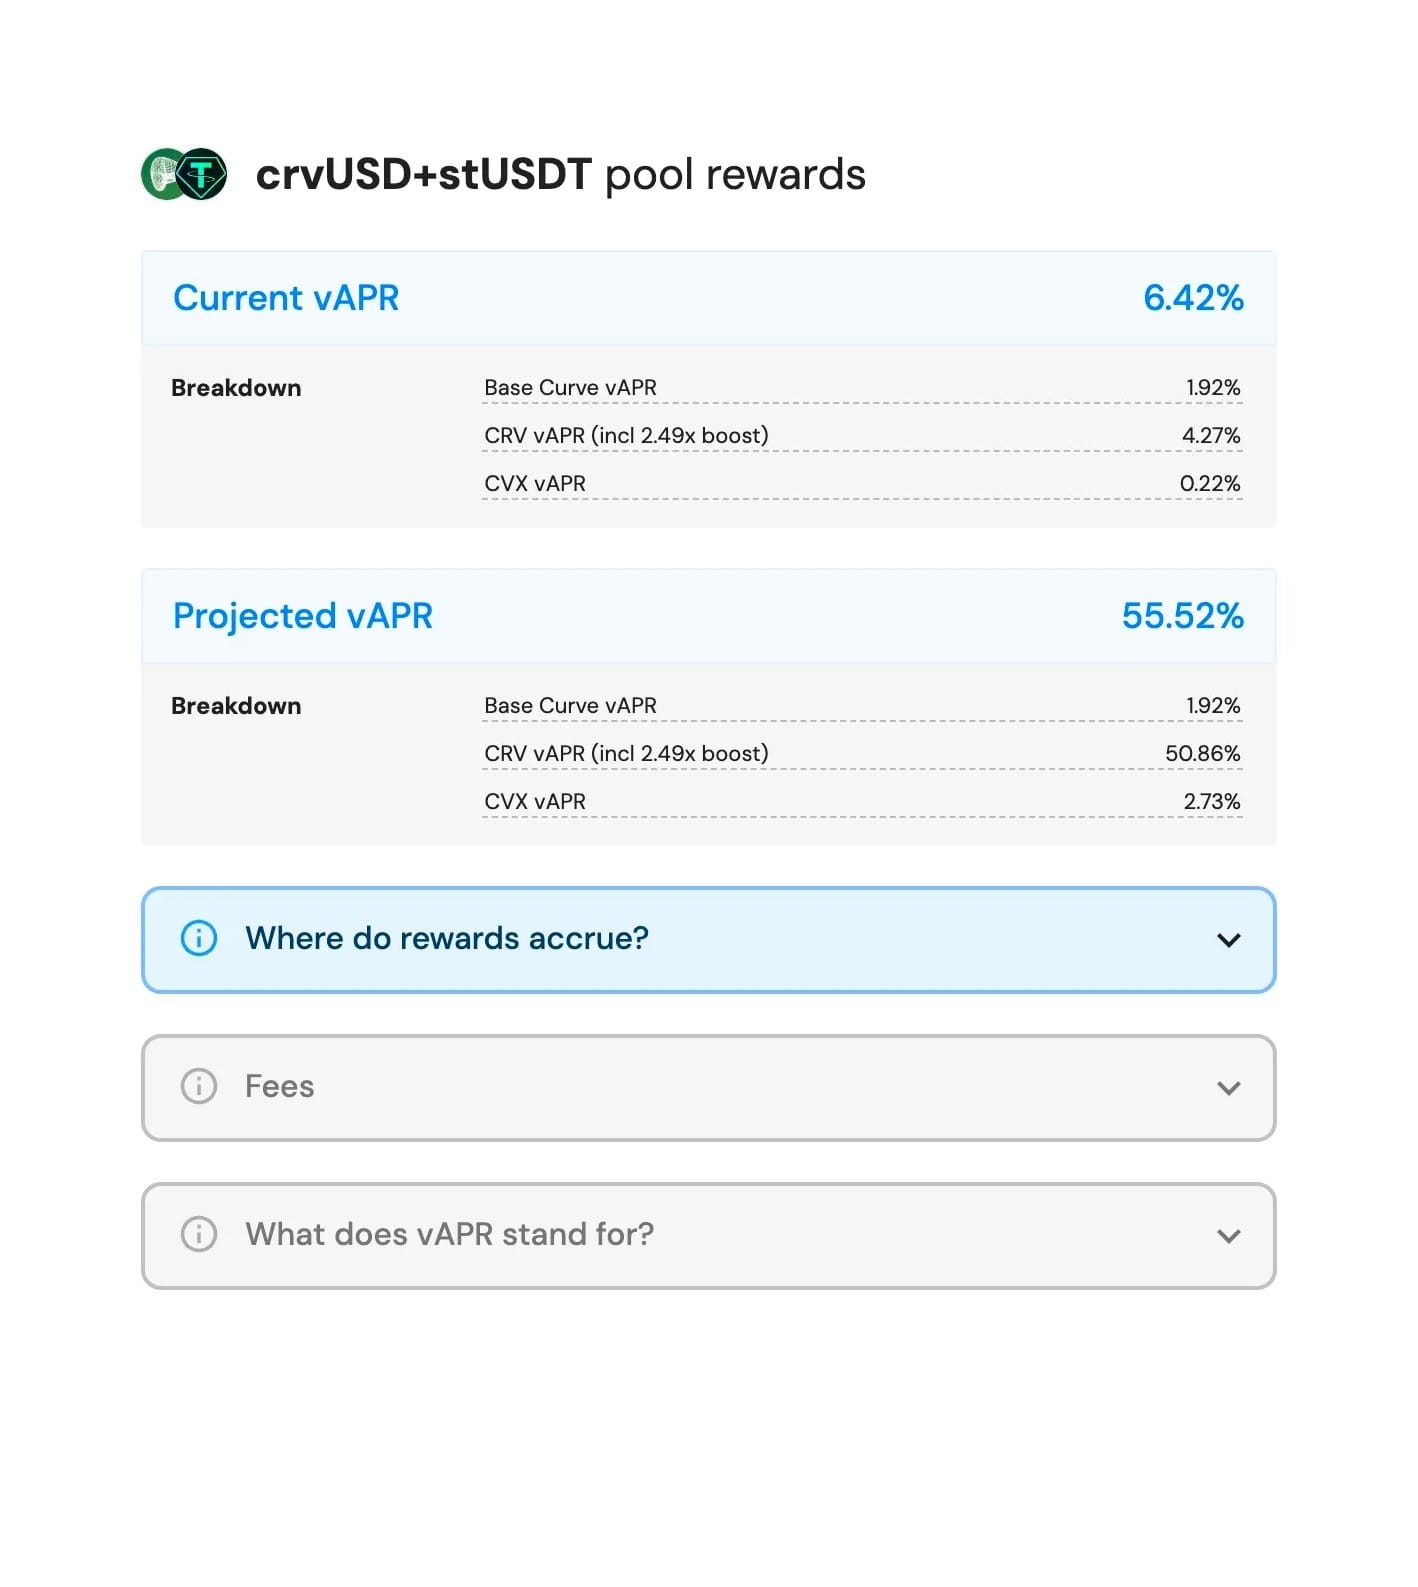
Task: Click CVX vAPR row showing 2.73%
Action: click(862, 802)
